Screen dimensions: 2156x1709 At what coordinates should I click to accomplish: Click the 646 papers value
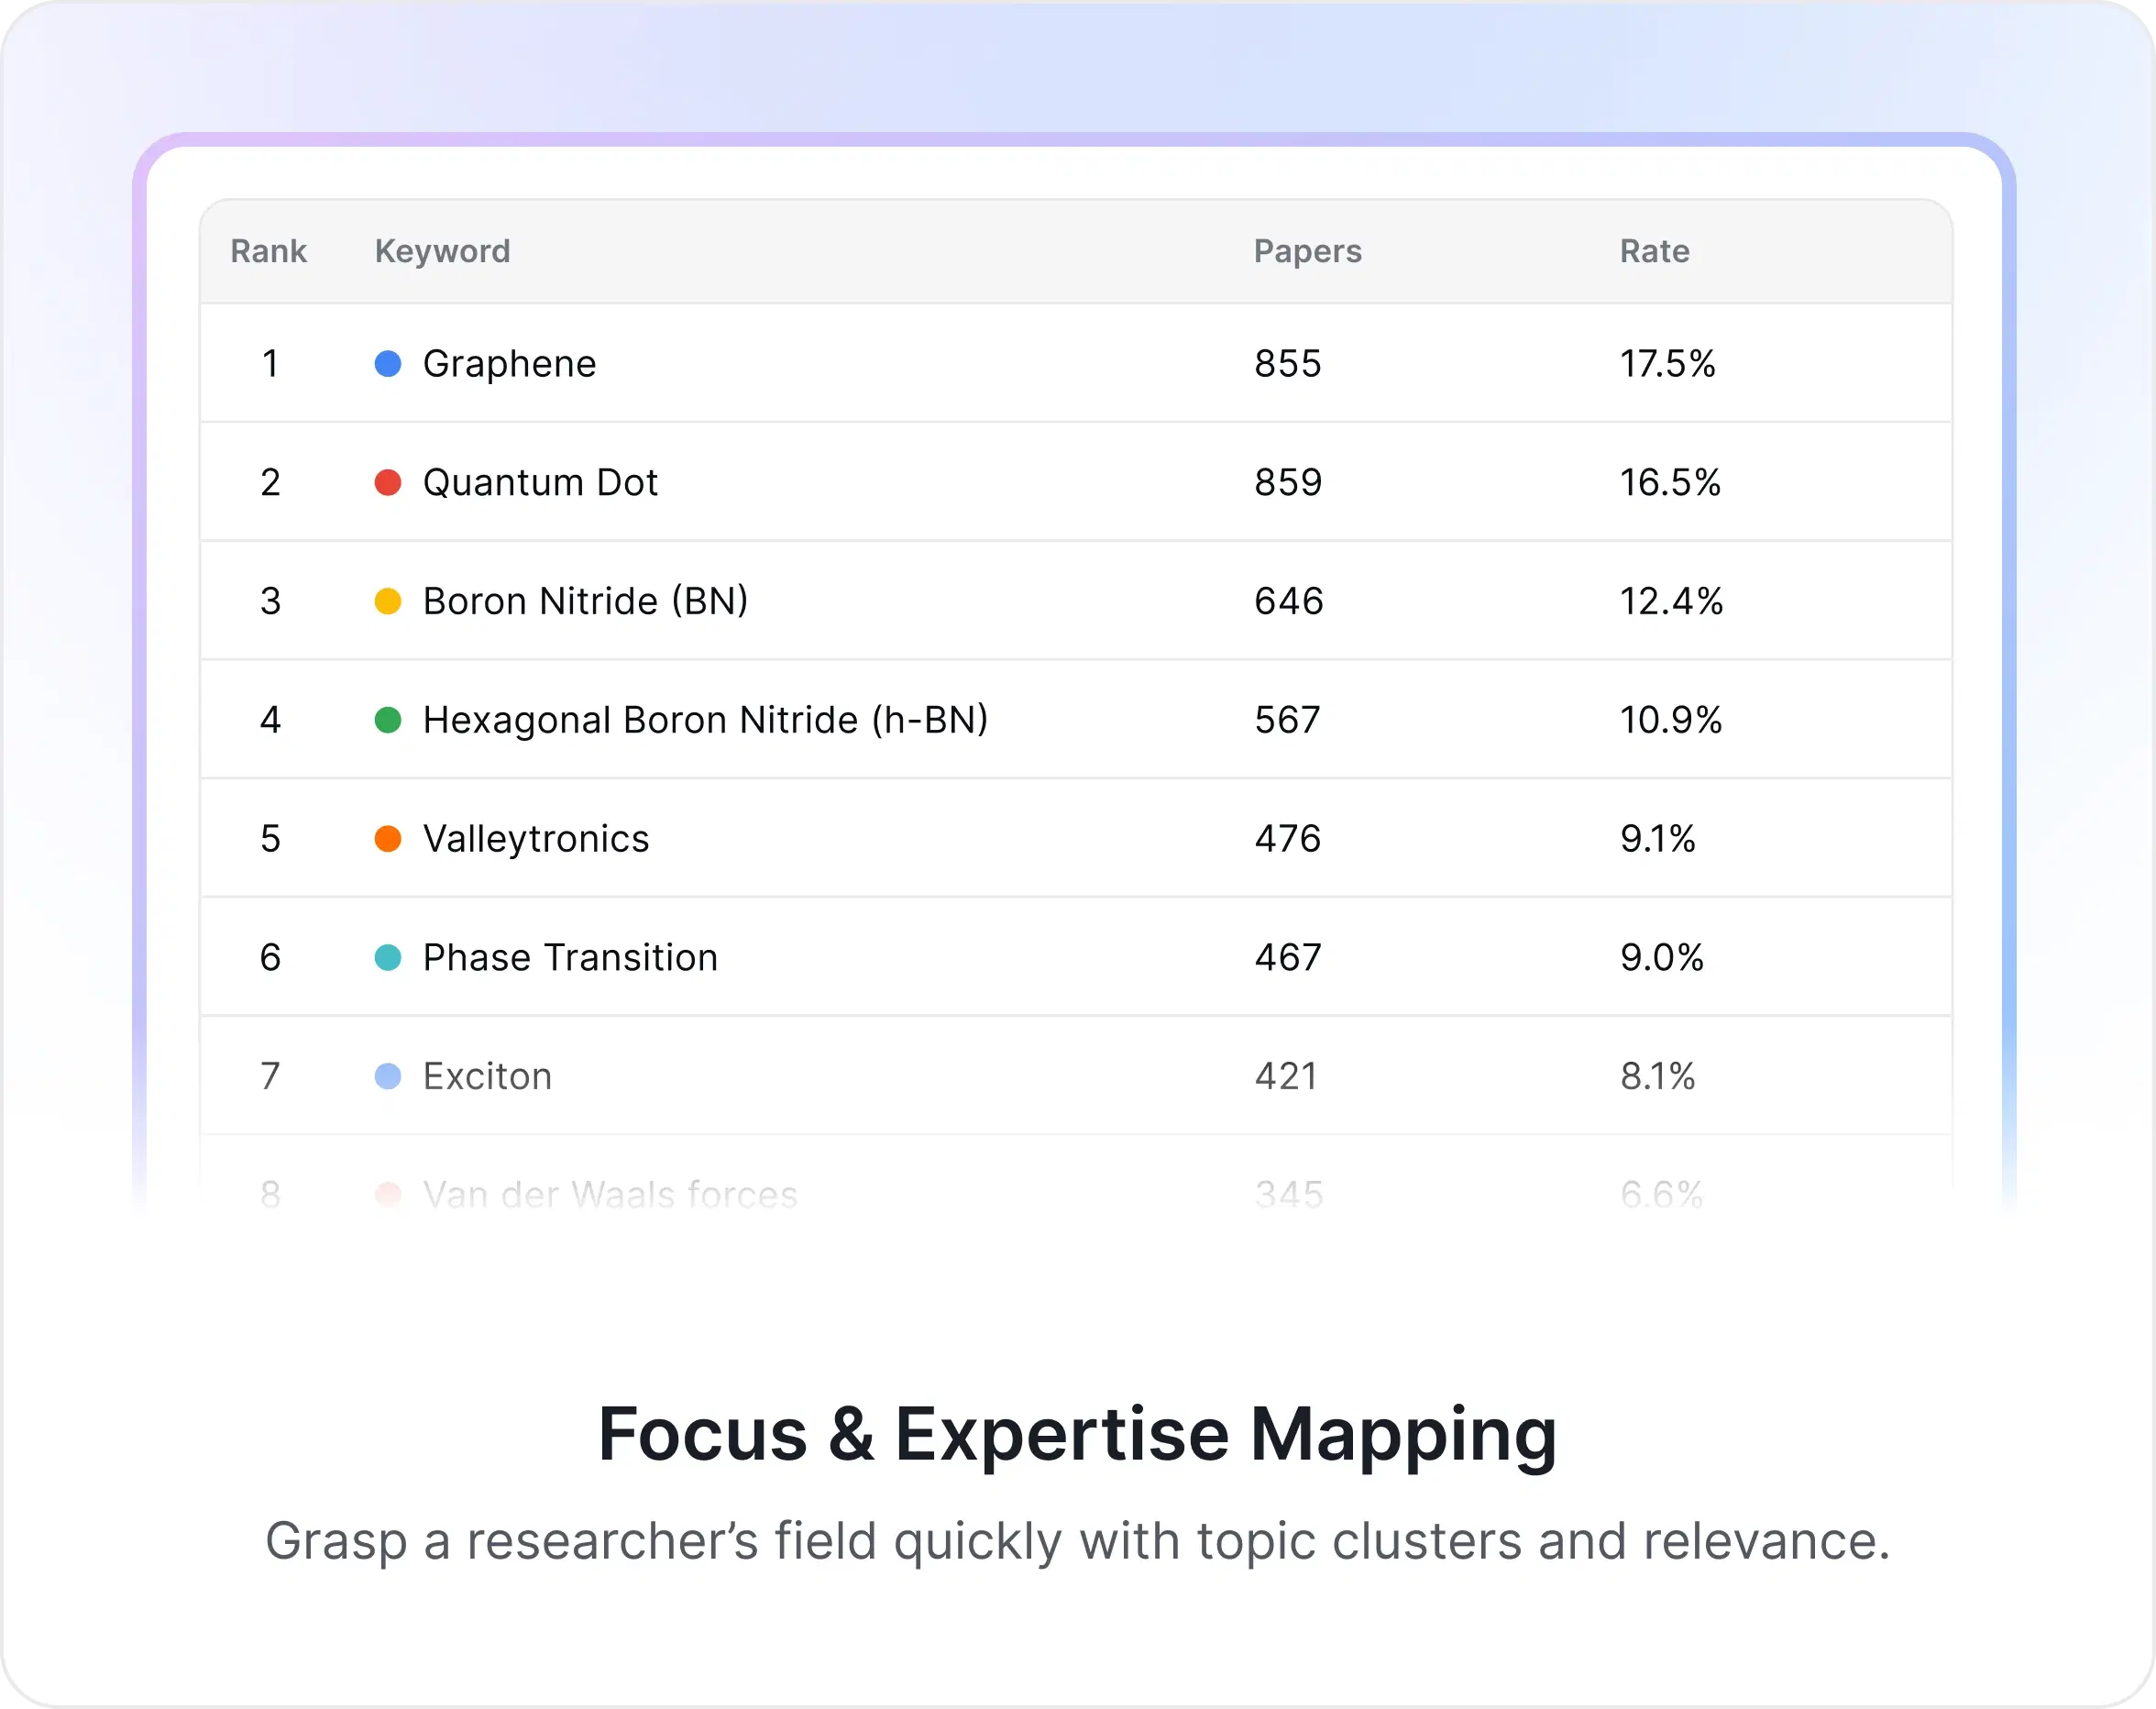pos(1289,601)
